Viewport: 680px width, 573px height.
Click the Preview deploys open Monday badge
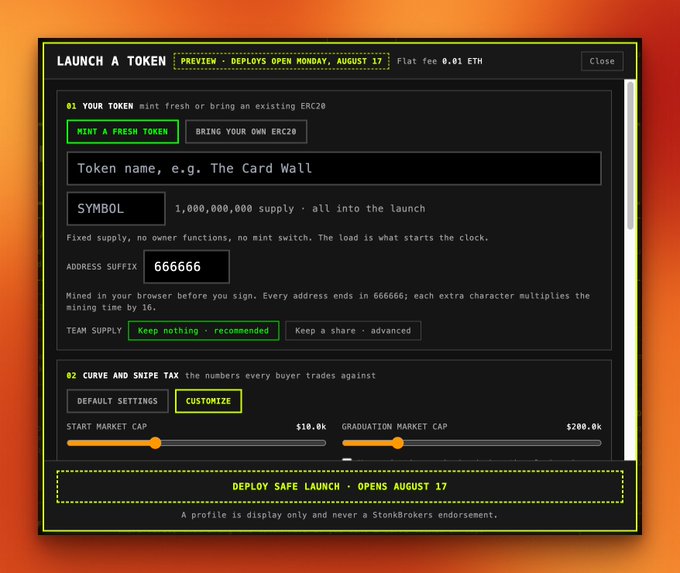pos(281,61)
